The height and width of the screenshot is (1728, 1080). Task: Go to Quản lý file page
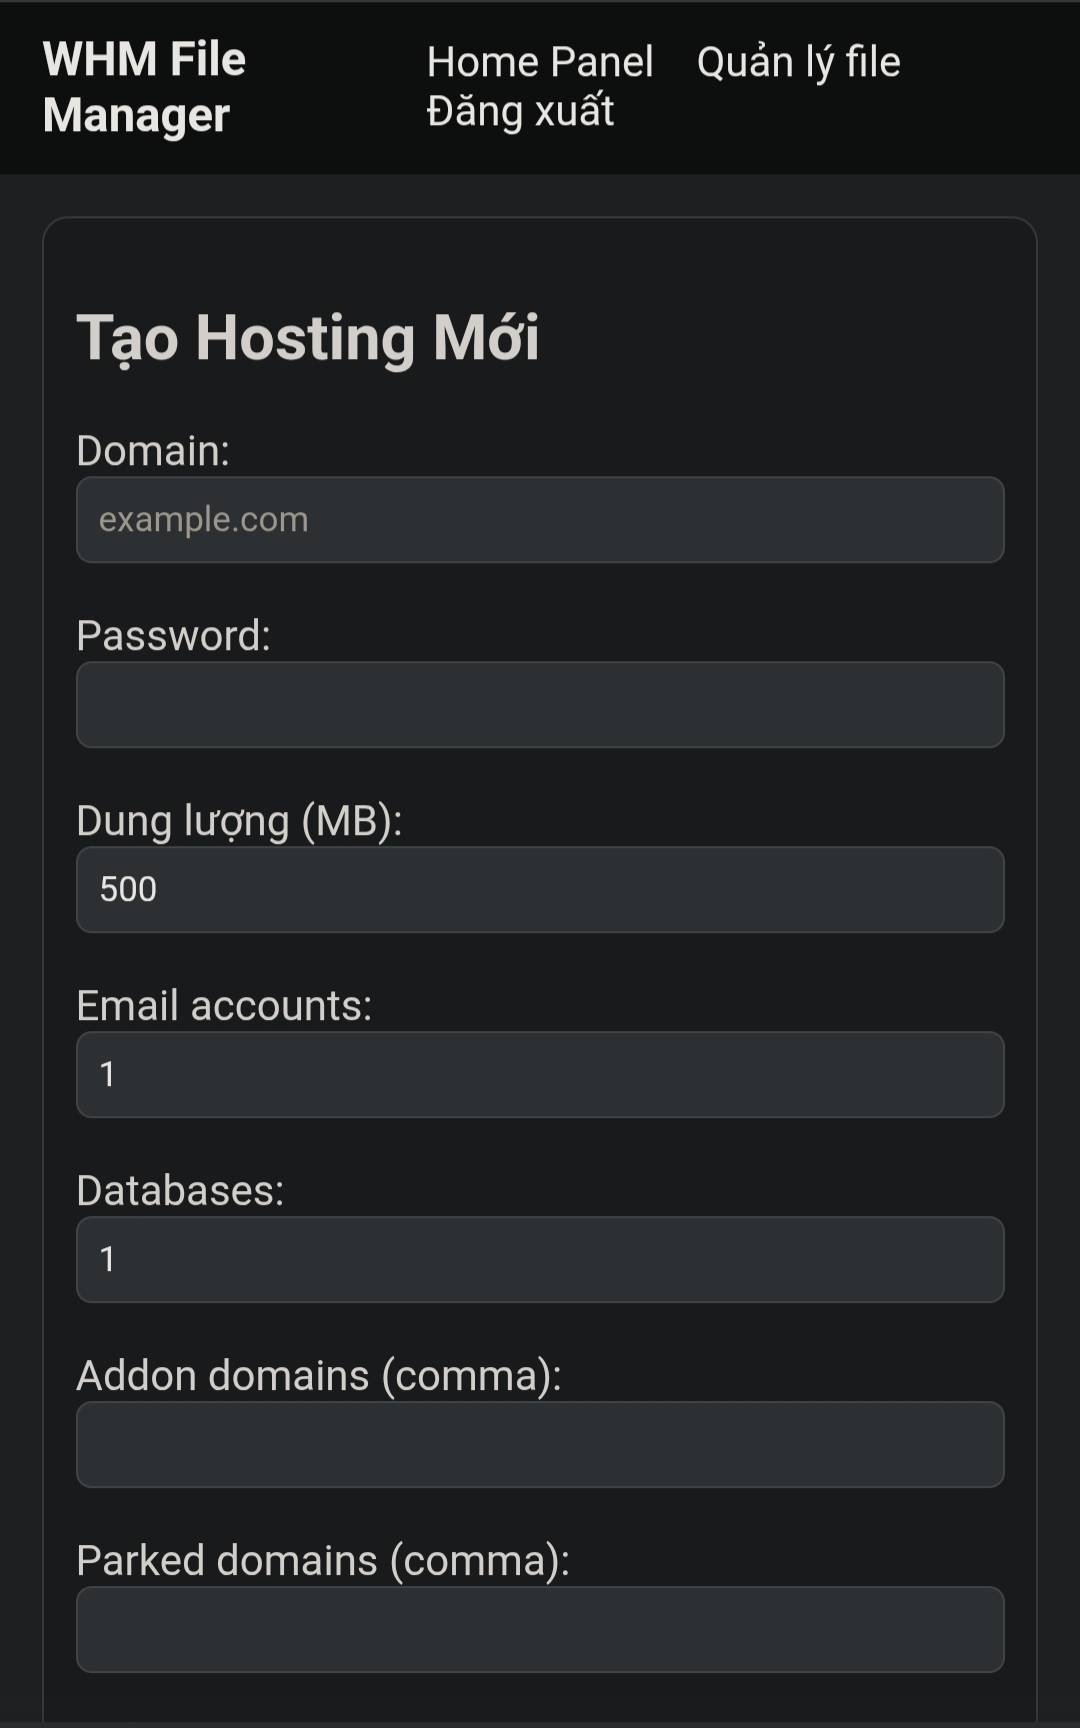[x=798, y=62]
